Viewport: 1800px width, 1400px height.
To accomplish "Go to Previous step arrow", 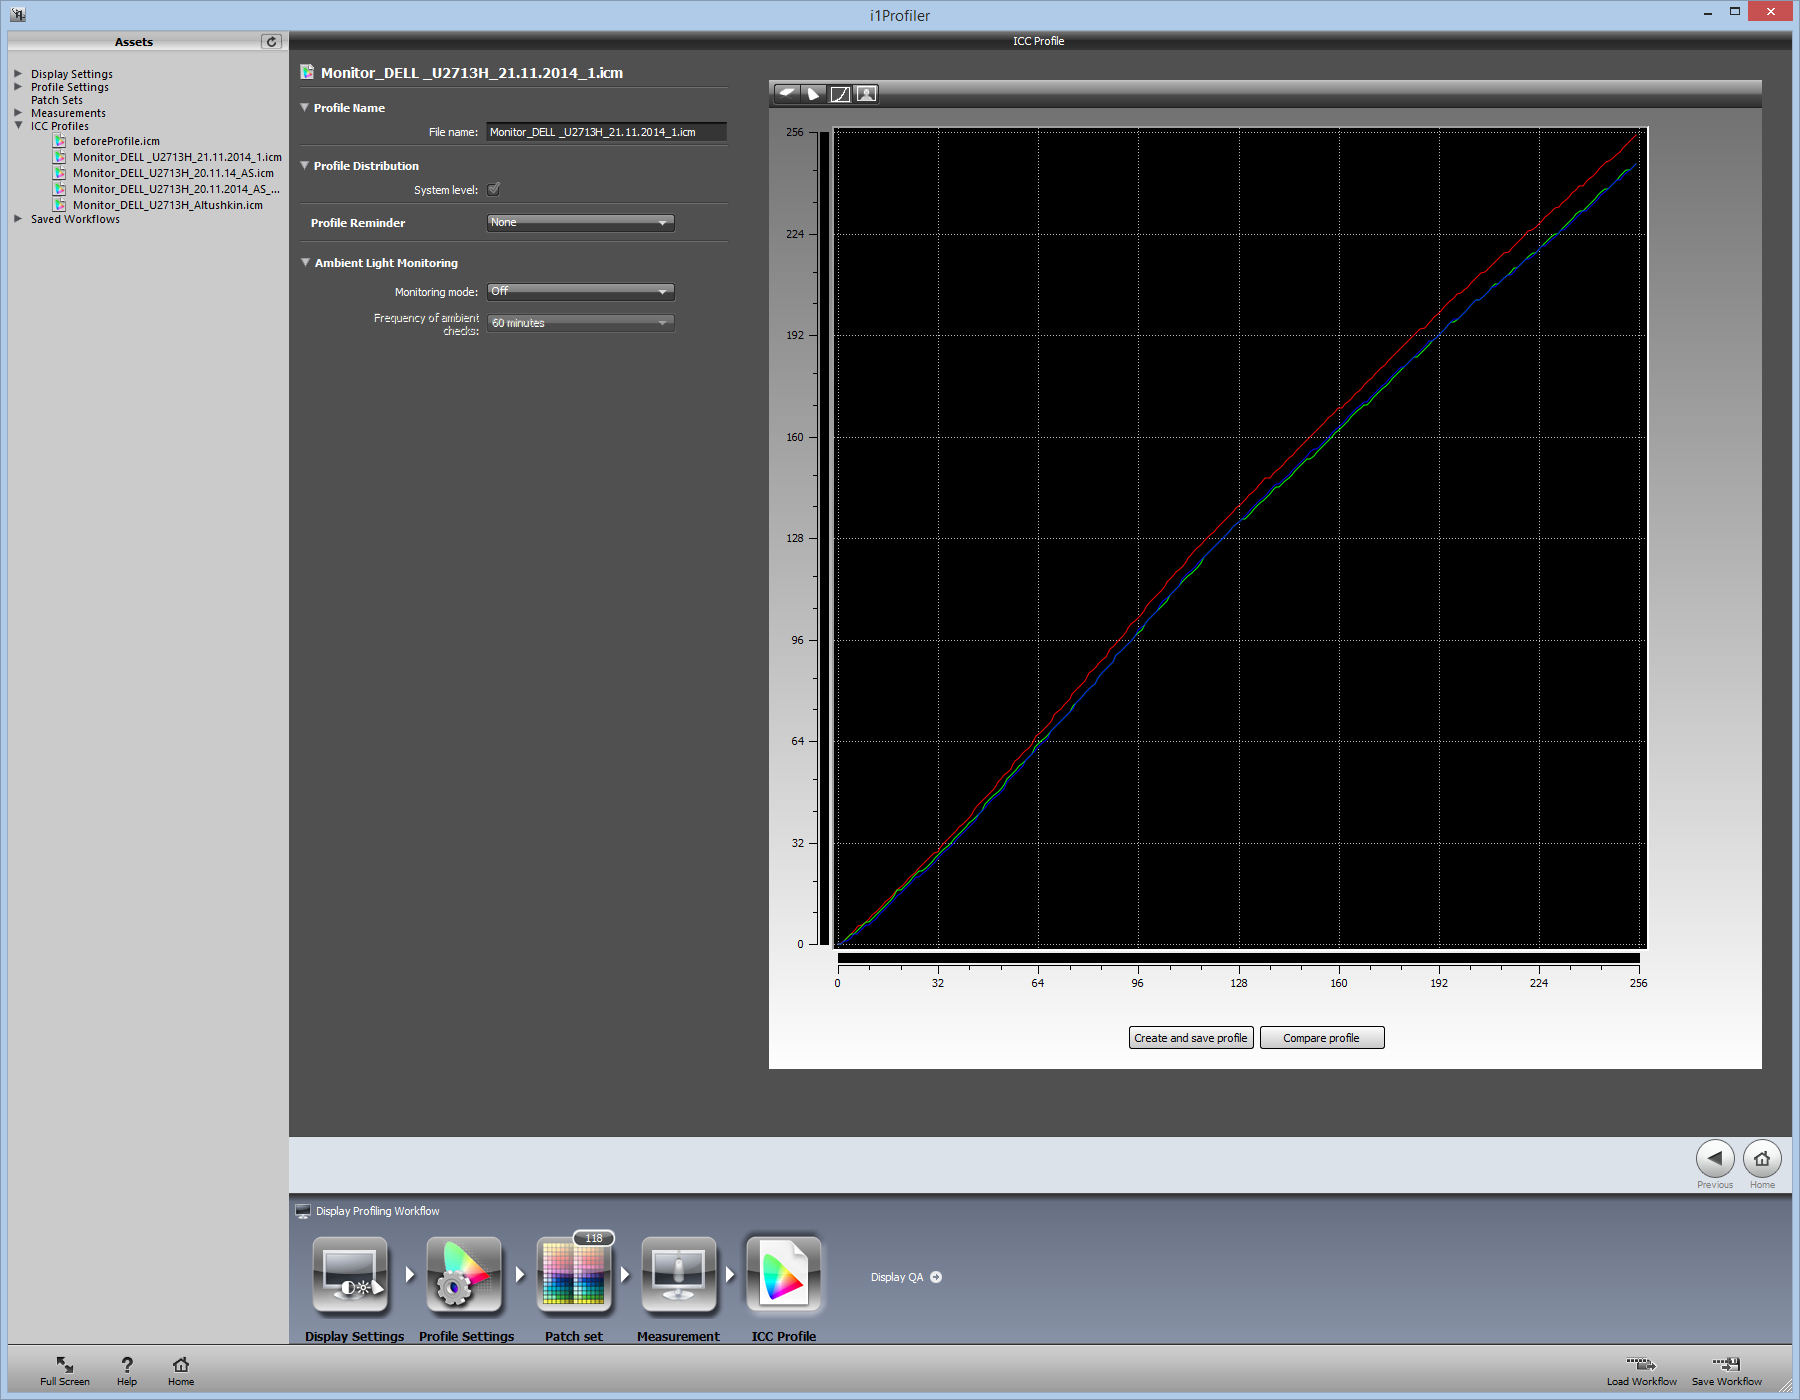I will (x=1715, y=1159).
